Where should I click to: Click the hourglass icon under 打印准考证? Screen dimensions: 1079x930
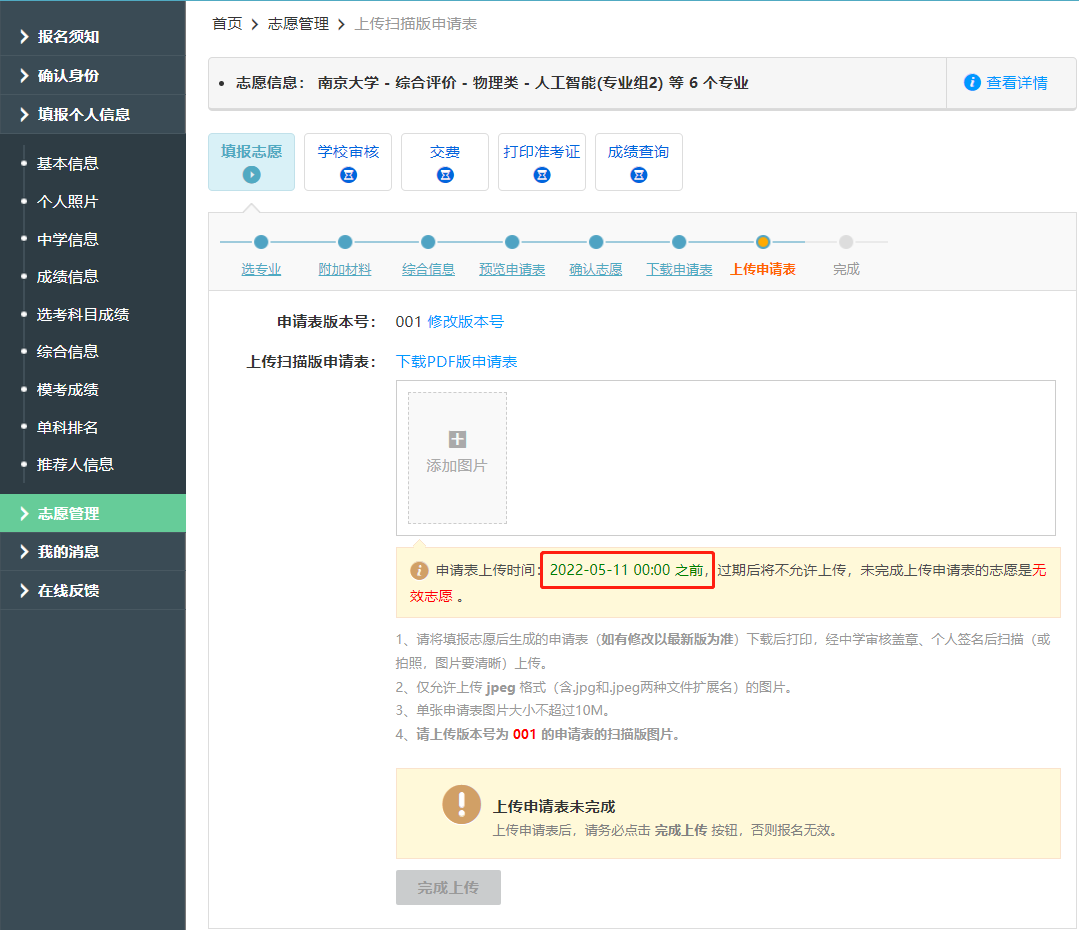point(542,175)
